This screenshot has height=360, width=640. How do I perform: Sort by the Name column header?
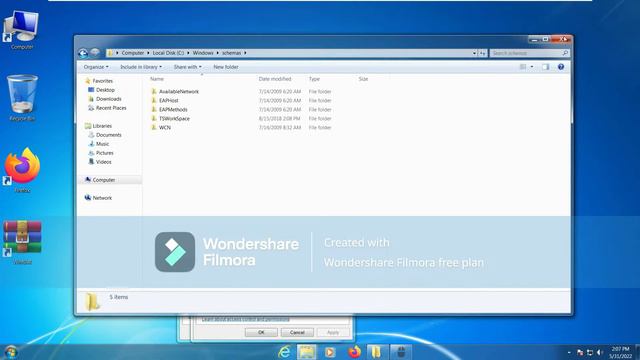point(157,79)
